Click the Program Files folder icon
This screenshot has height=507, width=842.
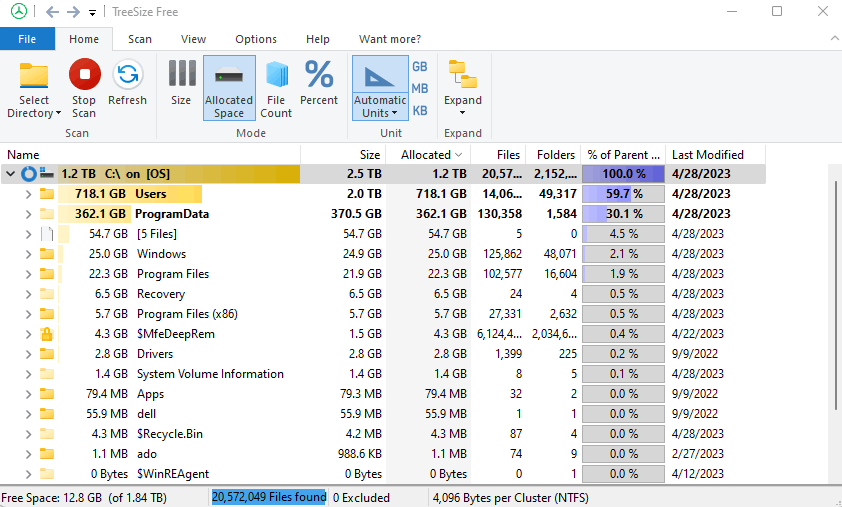pyautogui.click(x=47, y=273)
